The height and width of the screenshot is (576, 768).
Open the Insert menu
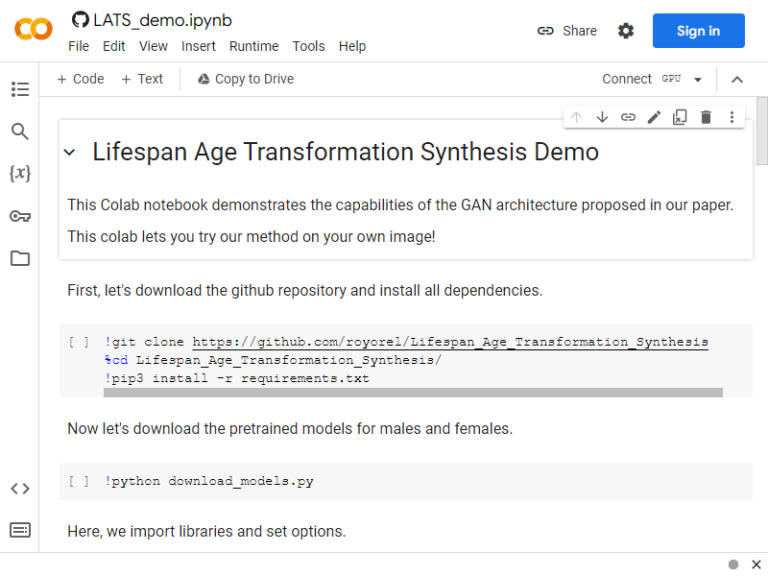point(198,46)
